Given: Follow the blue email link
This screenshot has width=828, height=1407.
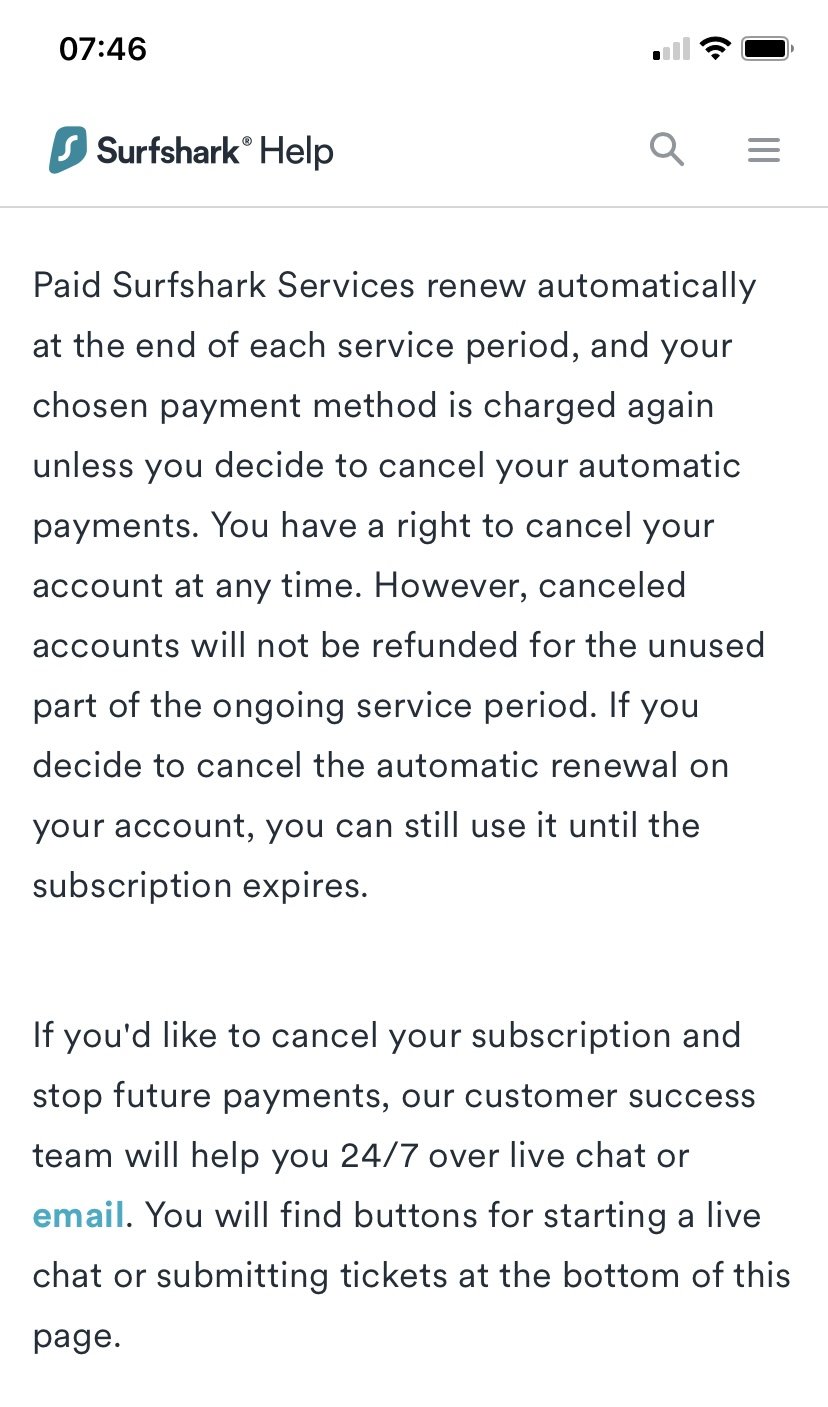Looking at the screenshot, I should click(79, 1216).
